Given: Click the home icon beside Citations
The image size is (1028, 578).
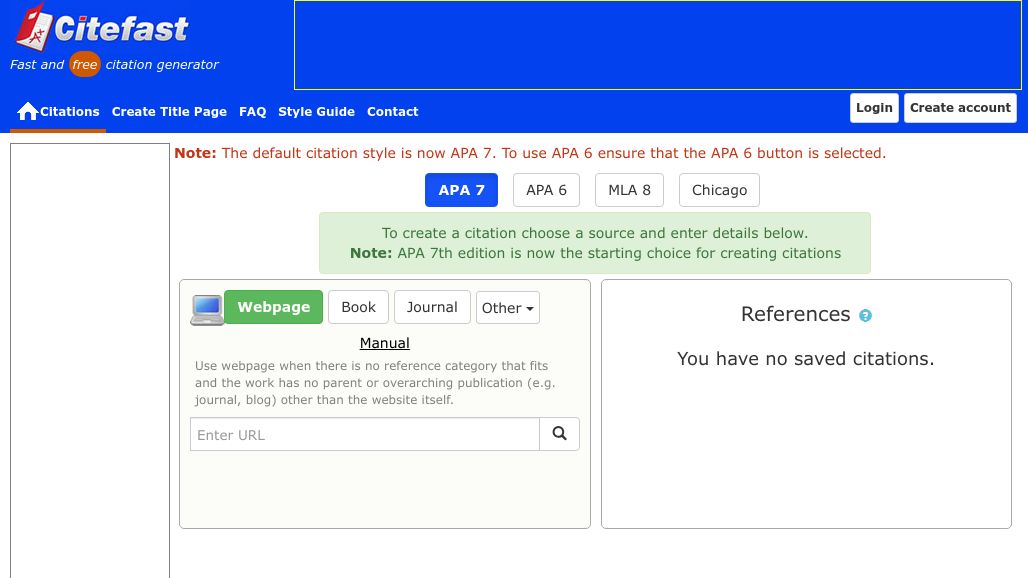Looking at the screenshot, I should pyautogui.click(x=28, y=111).
